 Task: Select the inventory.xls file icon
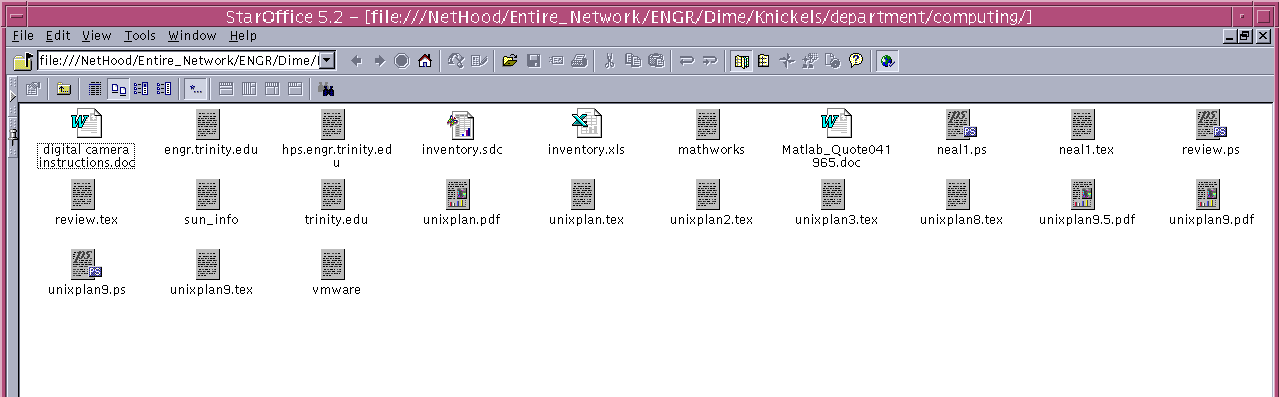[586, 124]
